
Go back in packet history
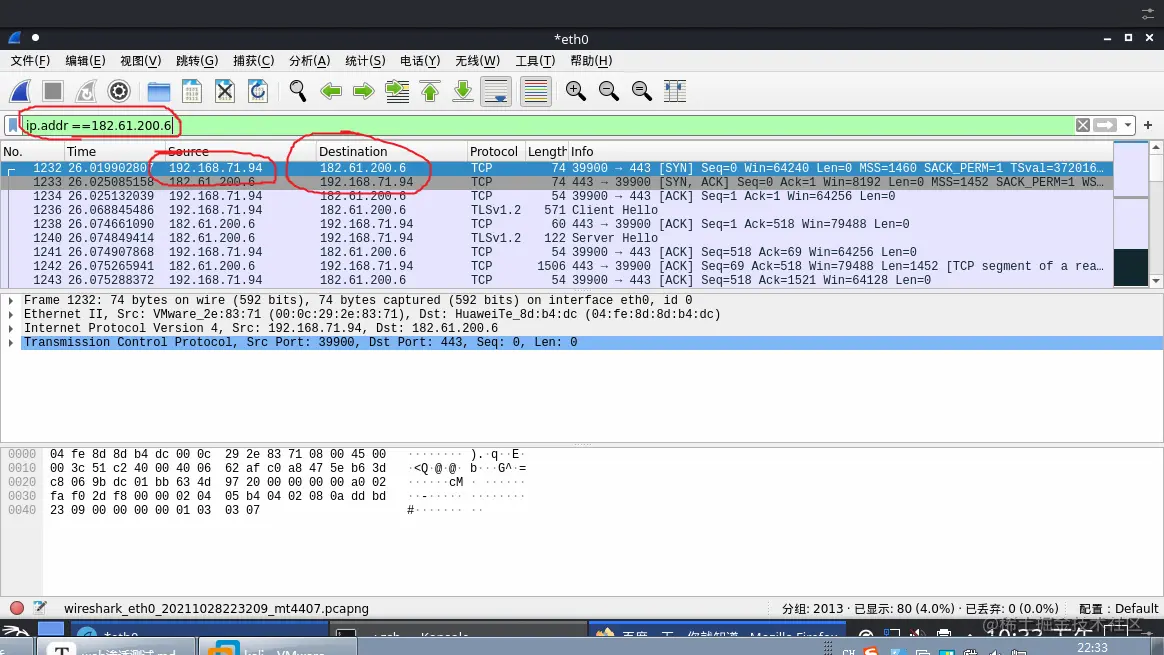coord(330,91)
